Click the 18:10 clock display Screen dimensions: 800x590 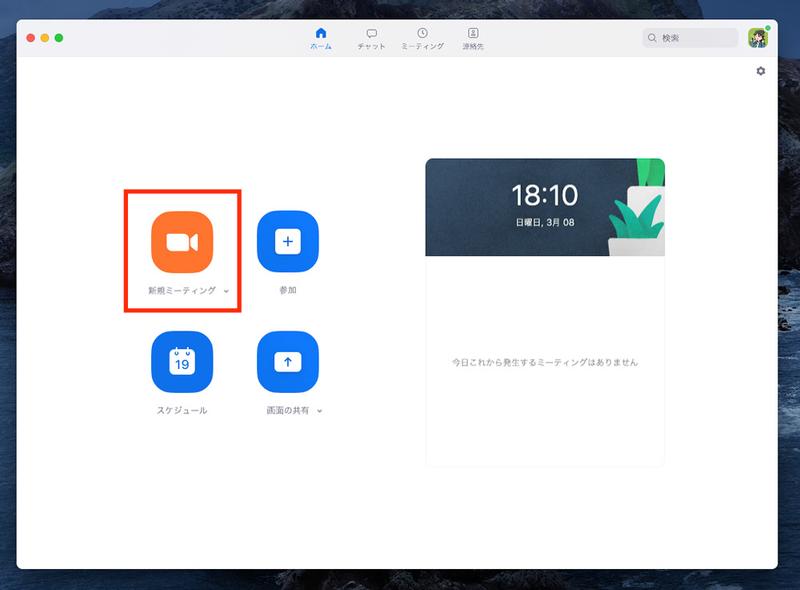(x=545, y=195)
